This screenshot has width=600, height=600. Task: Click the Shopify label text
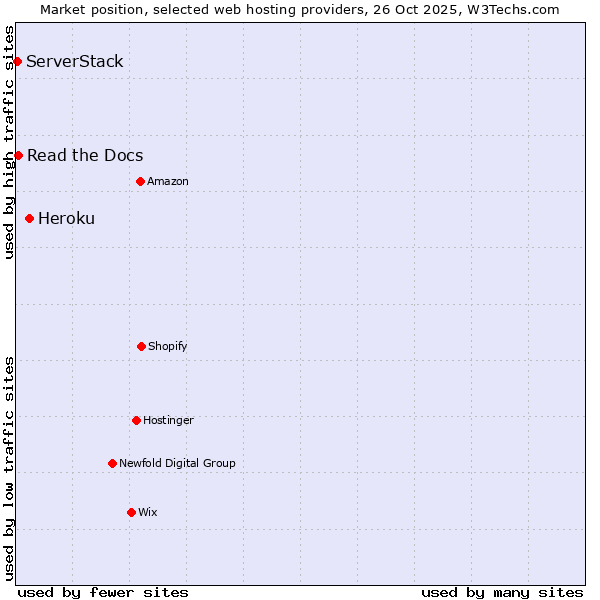tap(168, 346)
